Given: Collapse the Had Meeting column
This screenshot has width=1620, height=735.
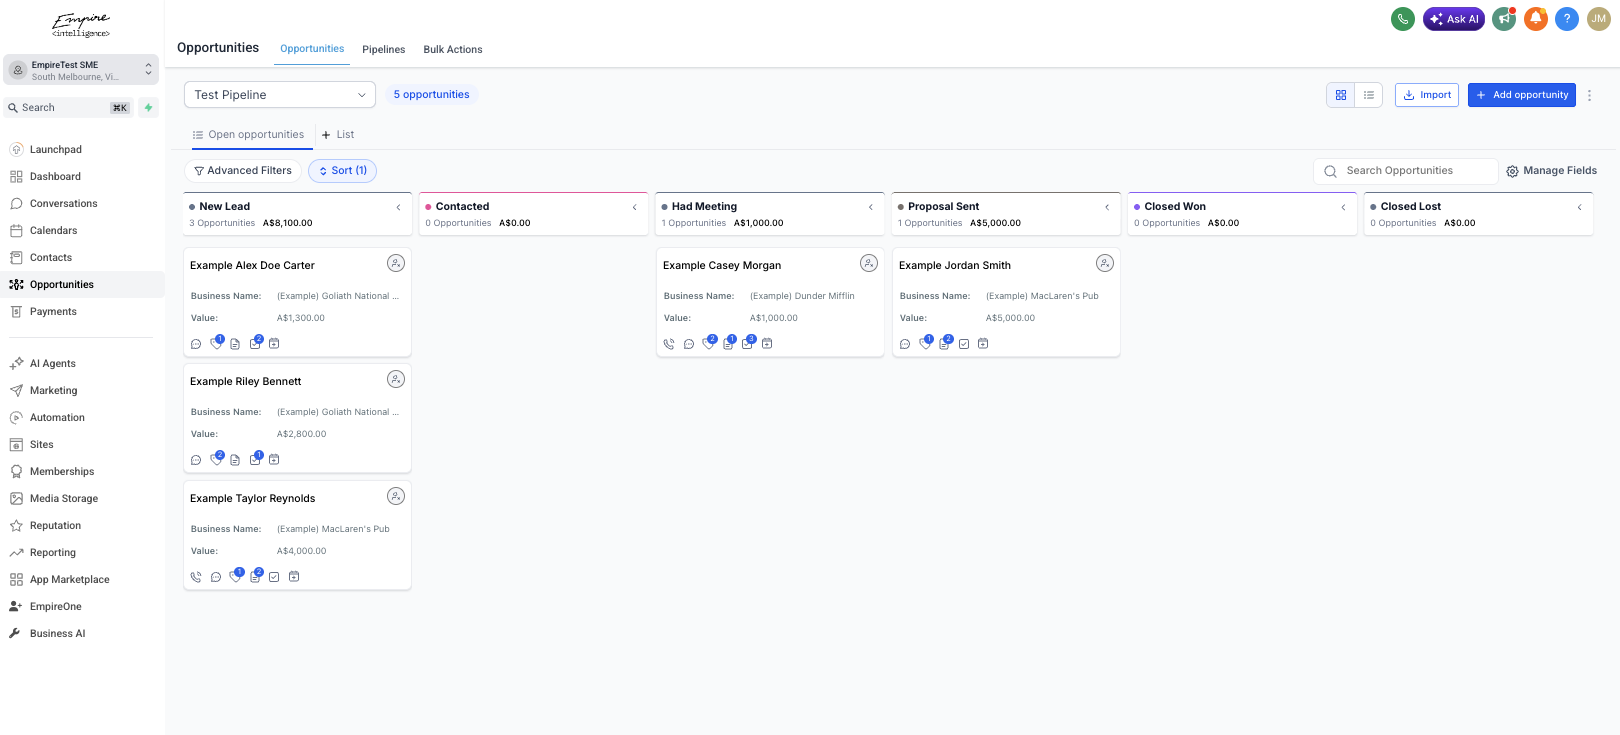Looking at the screenshot, I should [x=870, y=207].
